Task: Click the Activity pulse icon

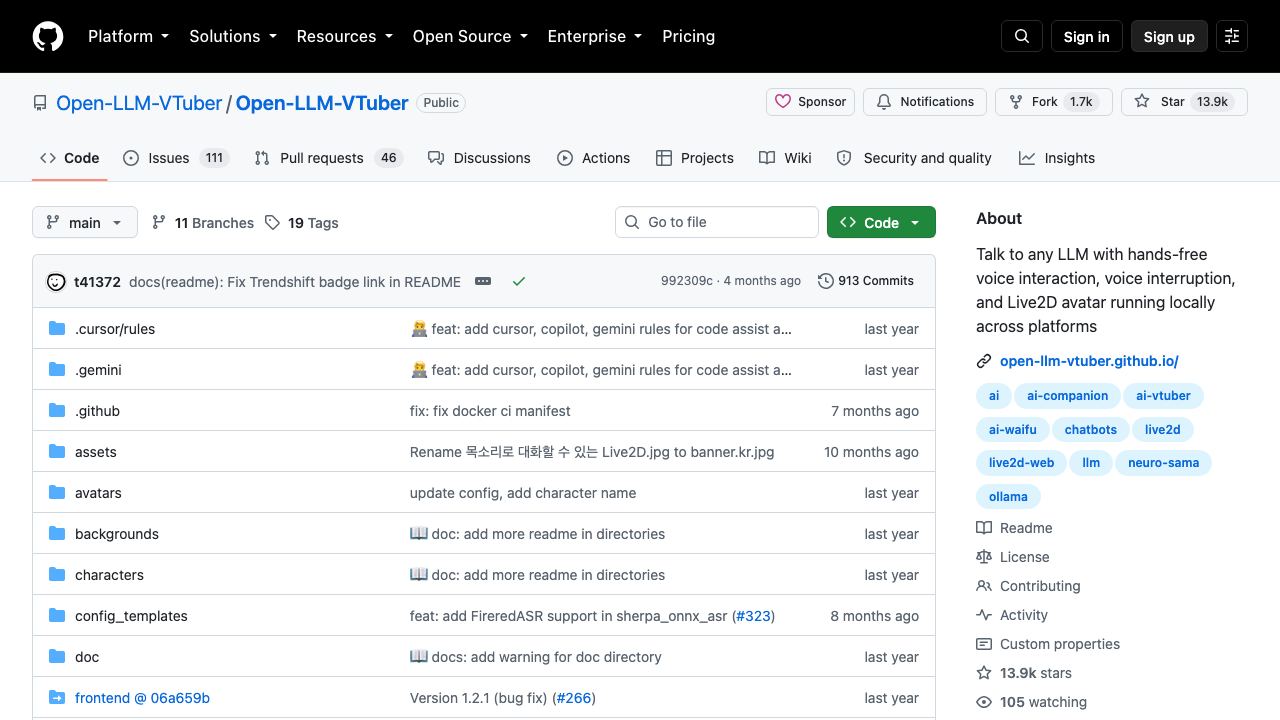Action: pyautogui.click(x=984, y=615)
